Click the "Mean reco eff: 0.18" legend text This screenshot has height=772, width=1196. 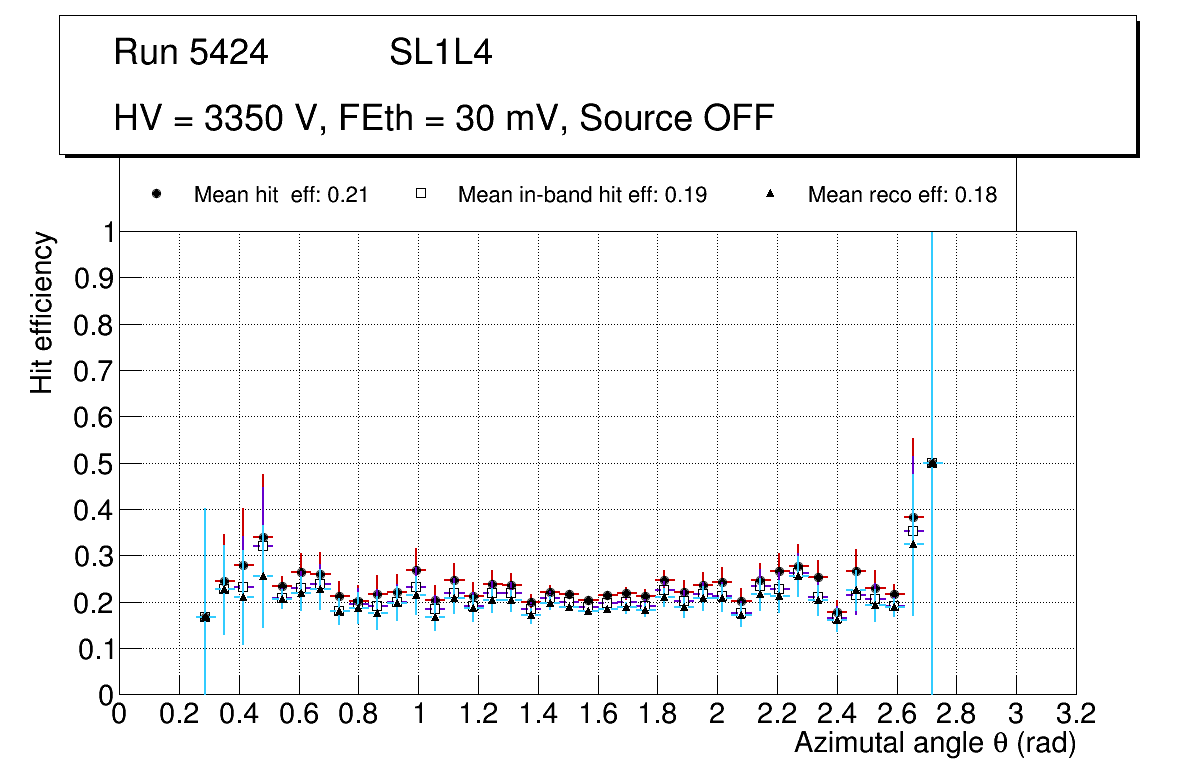[x=902, y=195]
